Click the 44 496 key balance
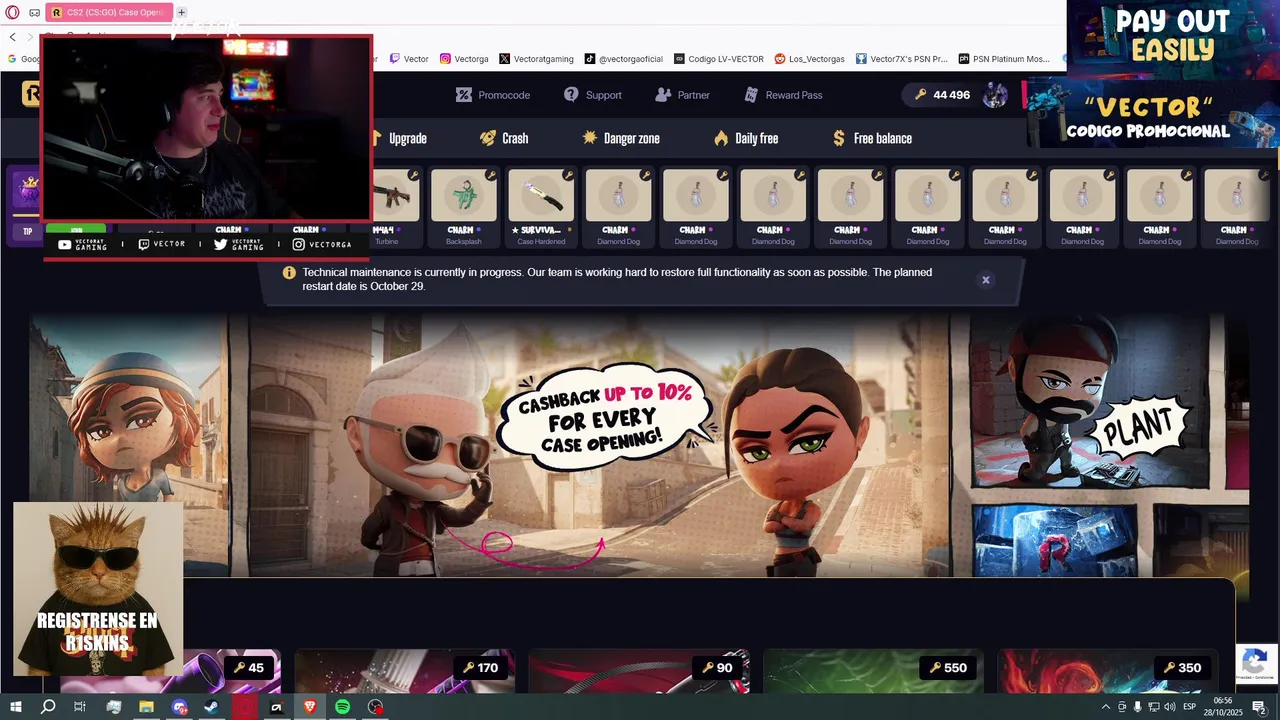1280x720 pixels. click(x=941, y=95)
